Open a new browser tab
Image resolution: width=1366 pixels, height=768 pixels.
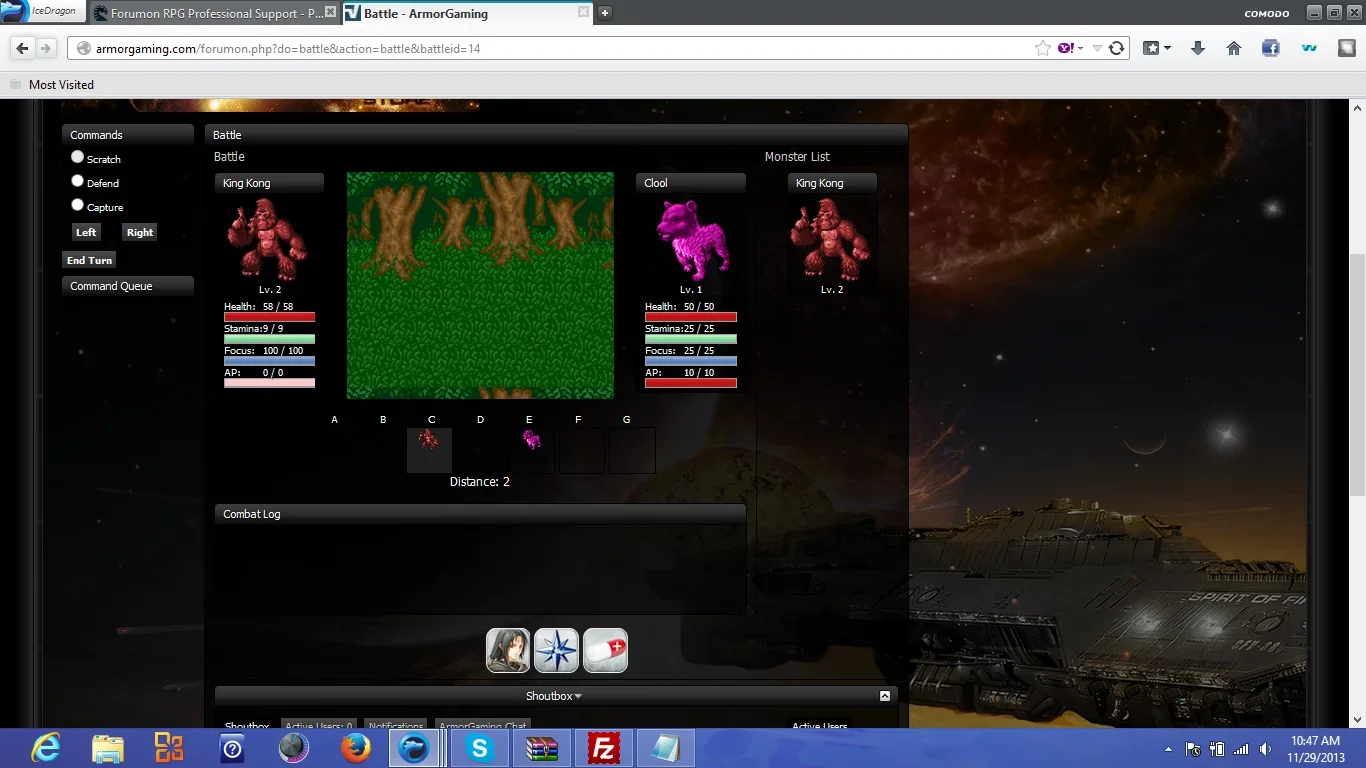pos(605,13)
